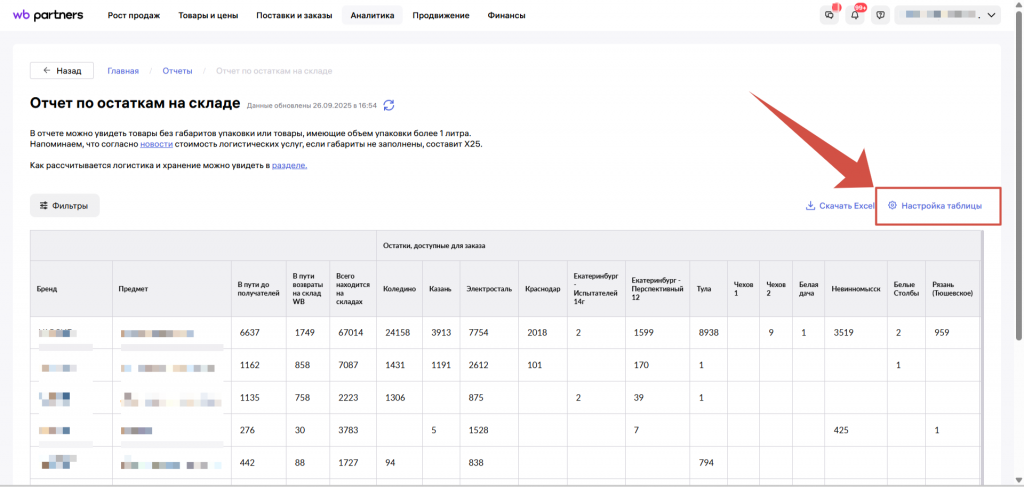Open the Товары и цены menu
The image size is (1024, 487).
pos(207,16)
